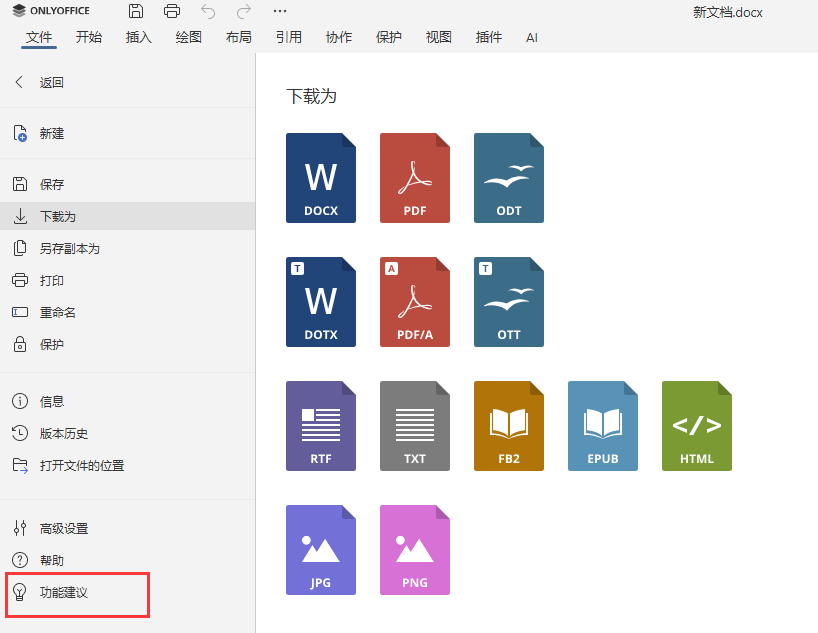Click 保存 in the file sidebar
Screen dimensions: 818x633
pyautogui.click(x=127, y=184)
